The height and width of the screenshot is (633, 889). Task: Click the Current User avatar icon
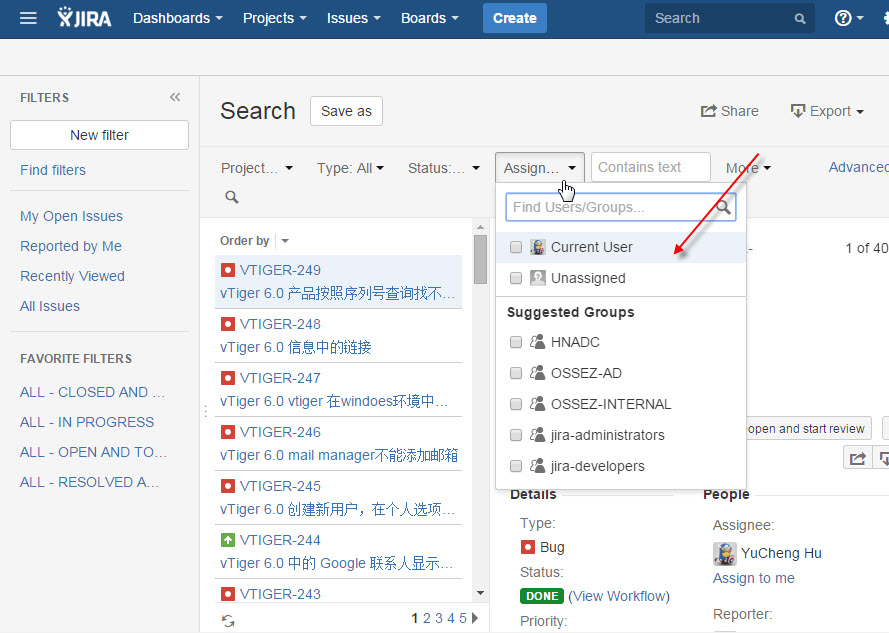pyautogui.click(x=537, y=247)
